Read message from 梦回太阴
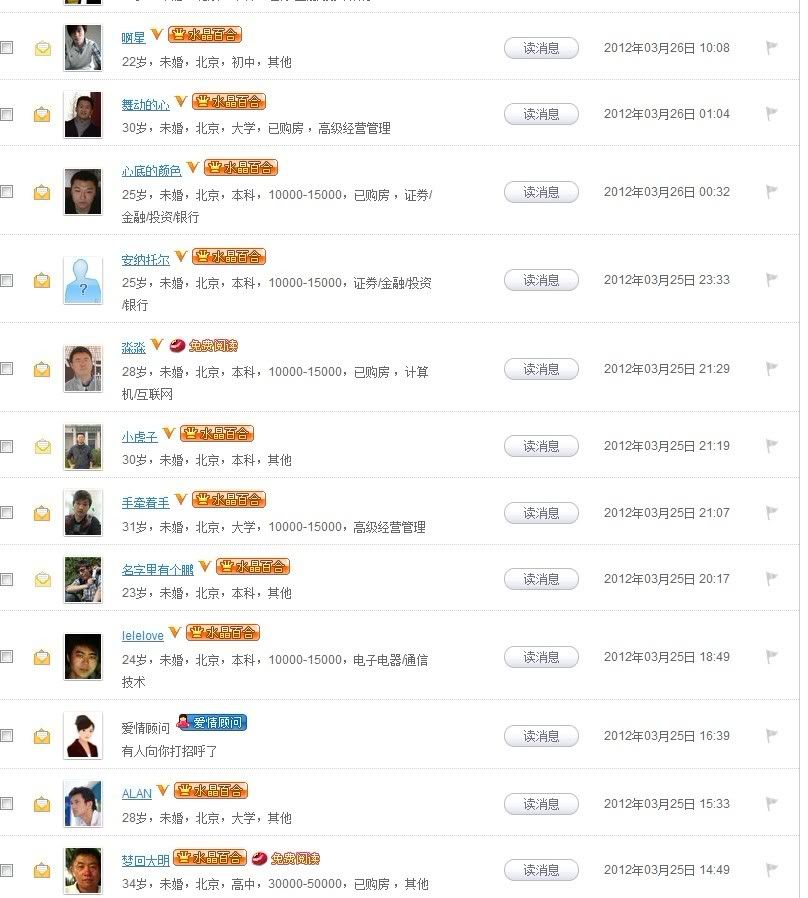The width and height of the screenshot is (808, 898). (541, 870)
